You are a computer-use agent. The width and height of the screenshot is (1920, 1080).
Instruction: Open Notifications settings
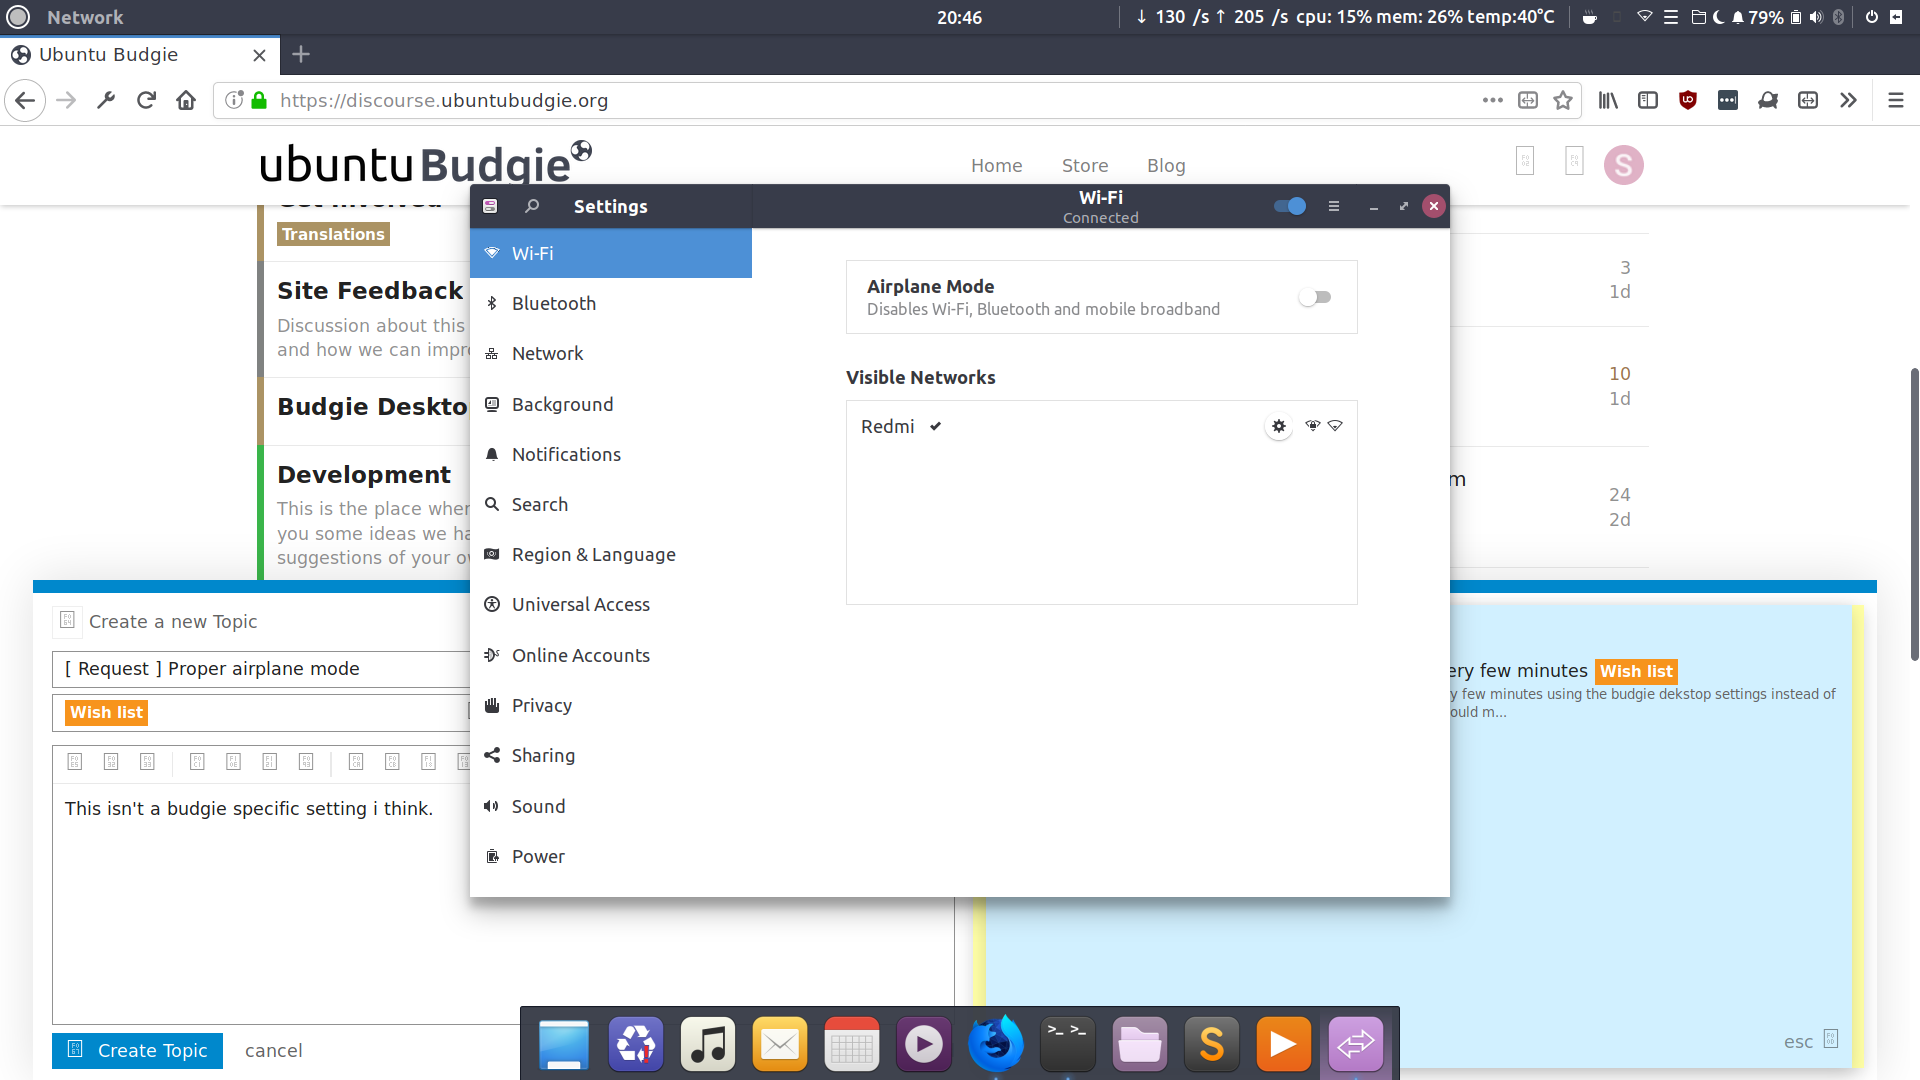(611, 454)
